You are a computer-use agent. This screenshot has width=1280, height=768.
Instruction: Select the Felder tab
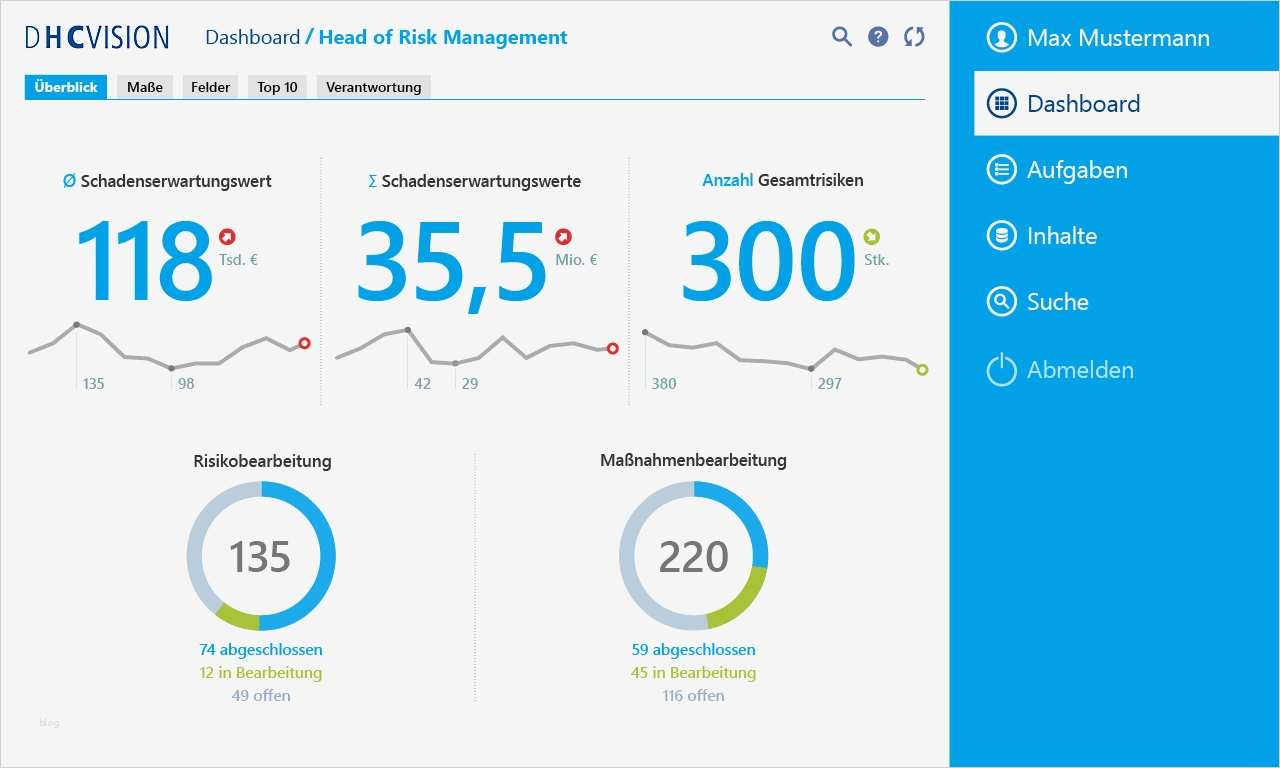click(211, 87)
